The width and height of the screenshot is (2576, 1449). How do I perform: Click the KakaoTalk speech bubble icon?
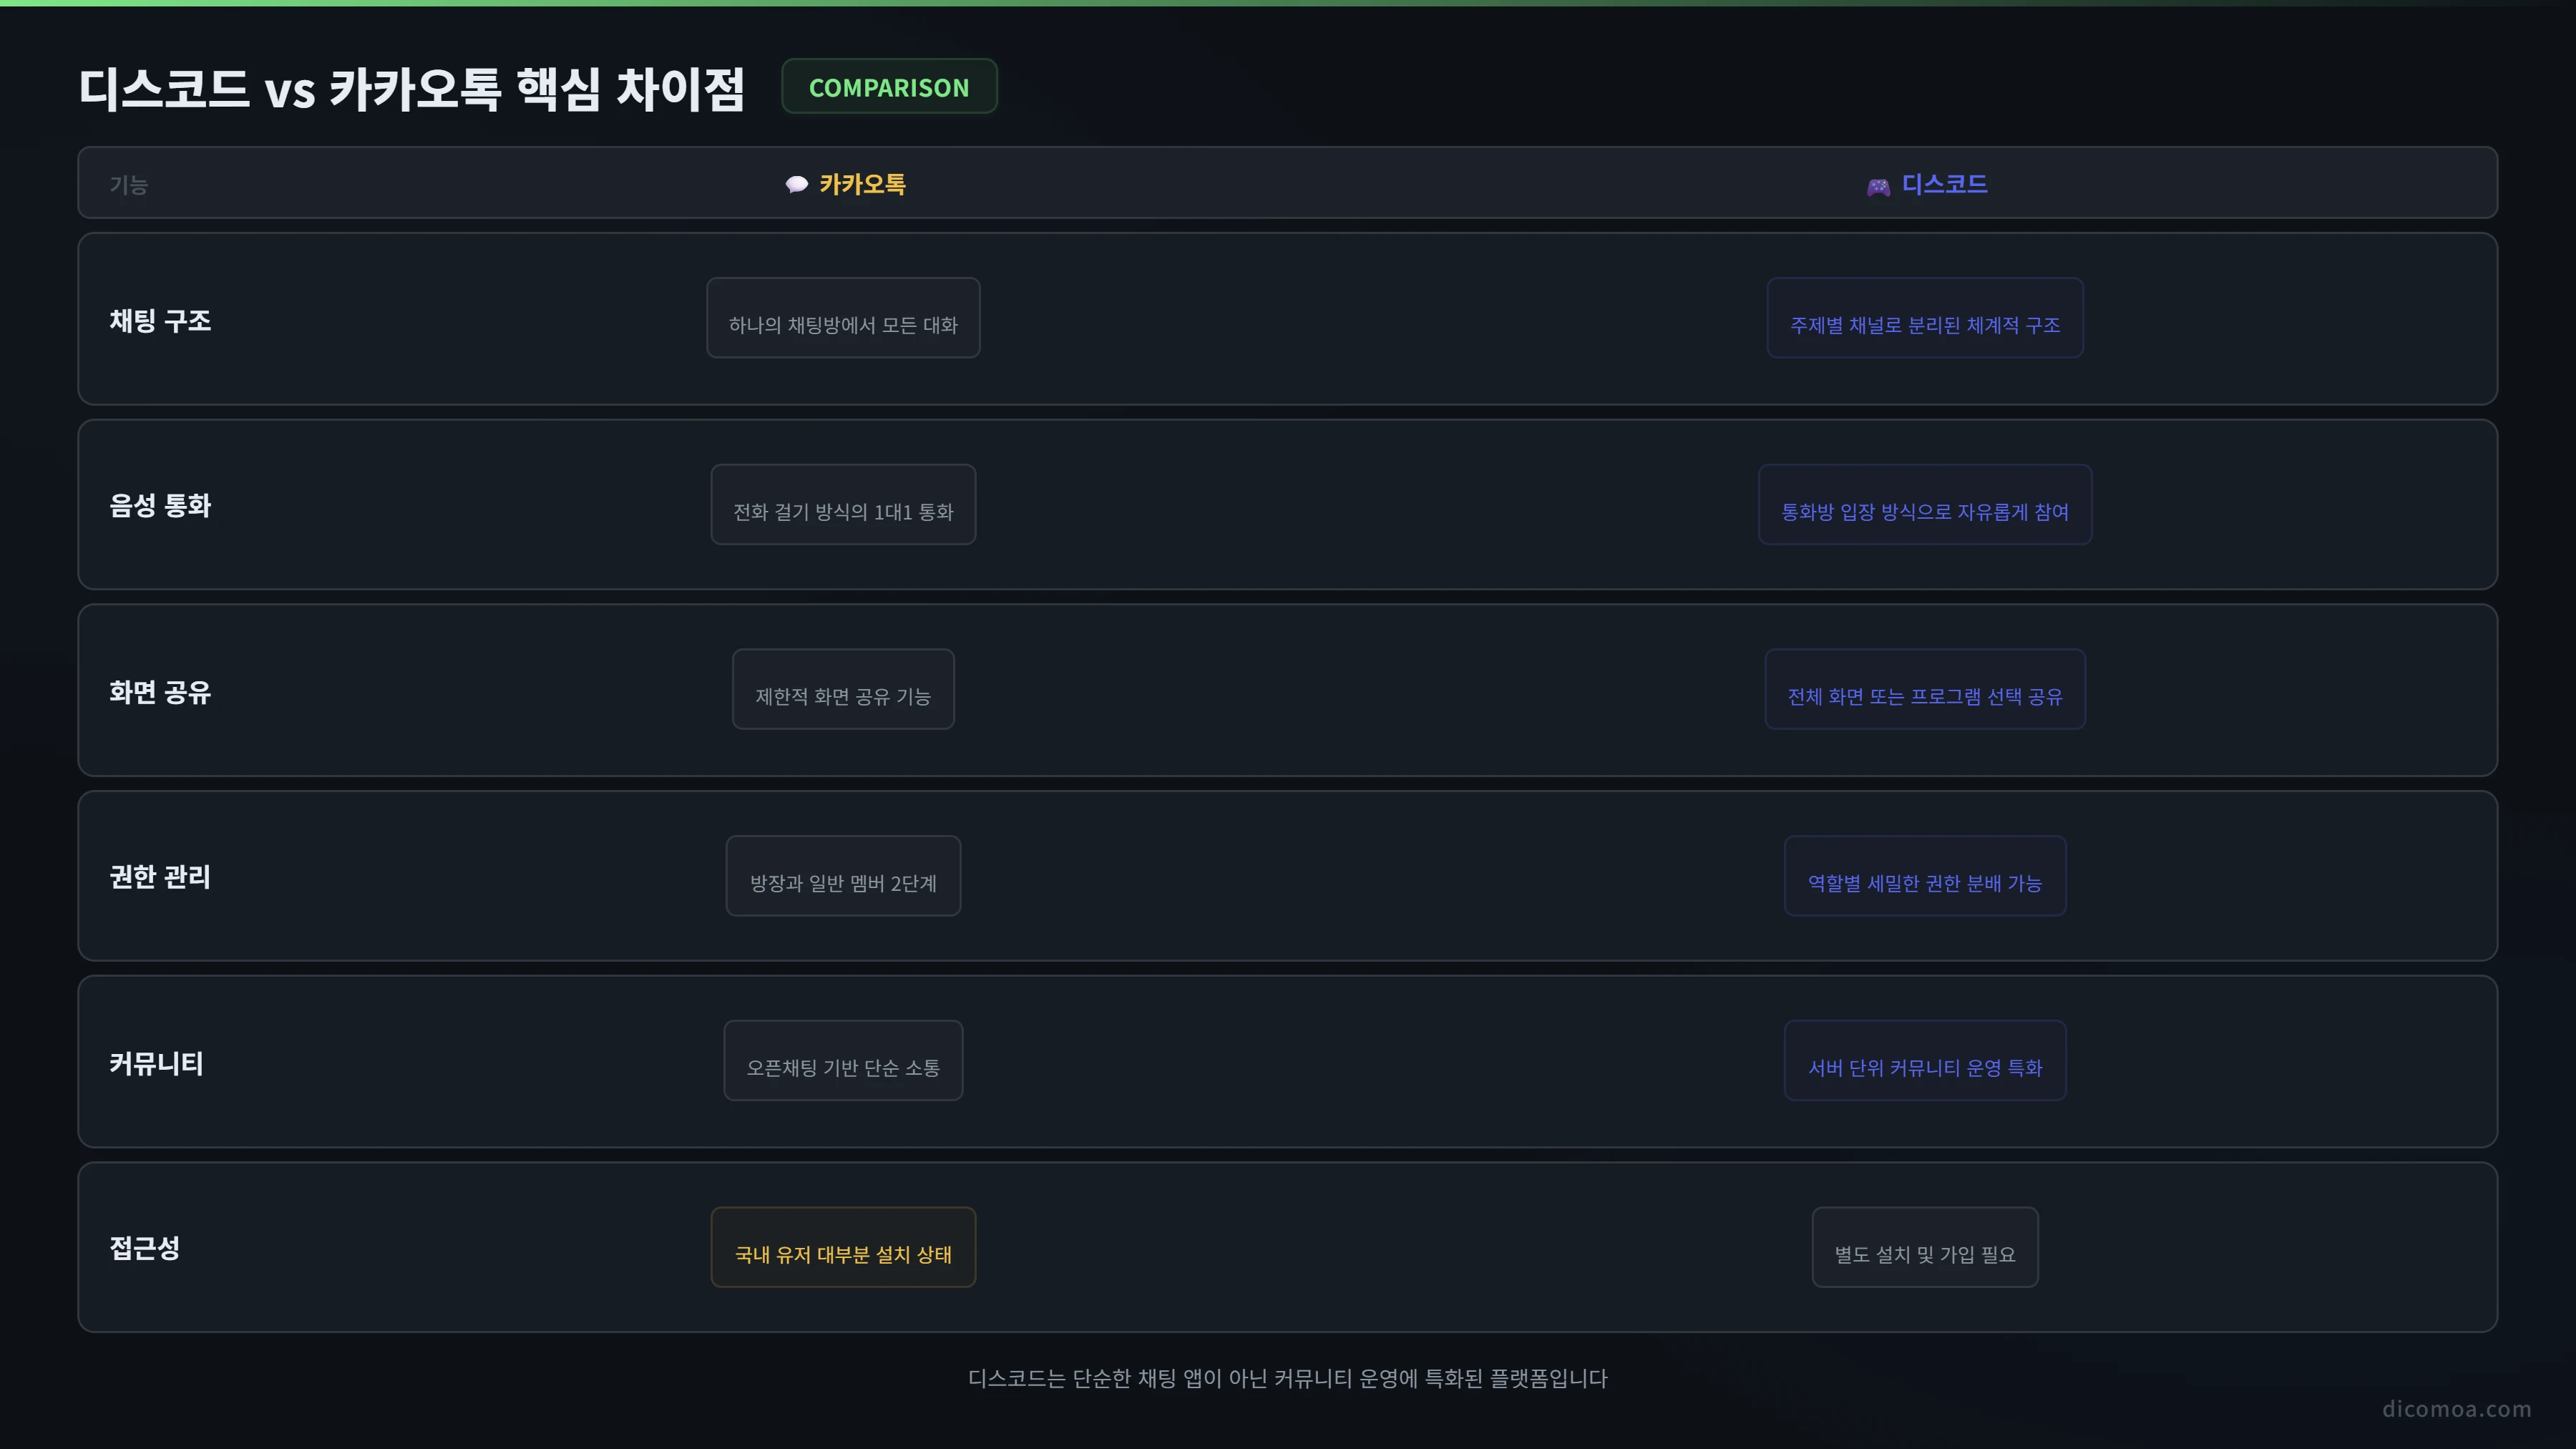pyautogui.click(x=796, y=185)
